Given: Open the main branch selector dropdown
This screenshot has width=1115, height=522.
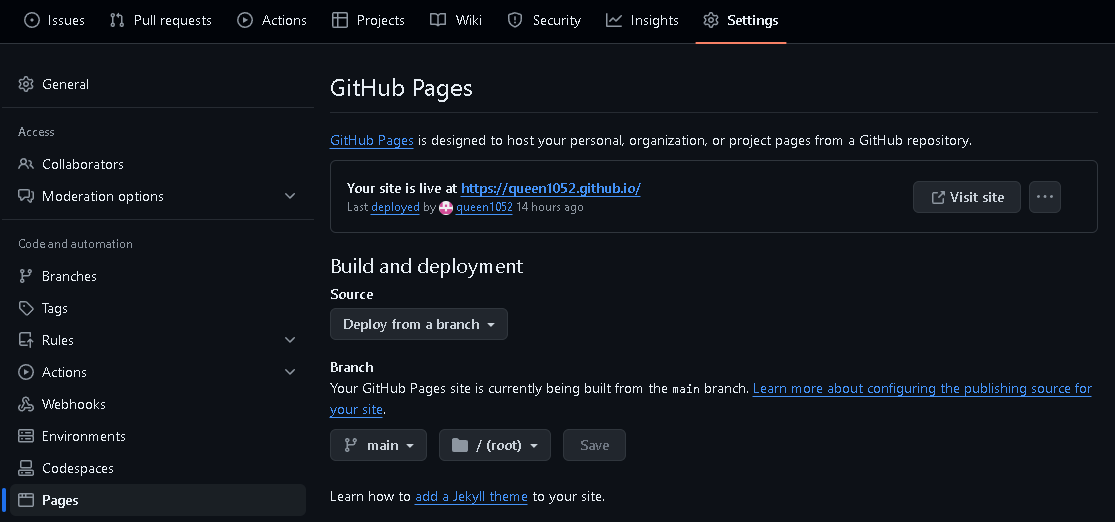Looking at the screenshot, I should point(378,445).
